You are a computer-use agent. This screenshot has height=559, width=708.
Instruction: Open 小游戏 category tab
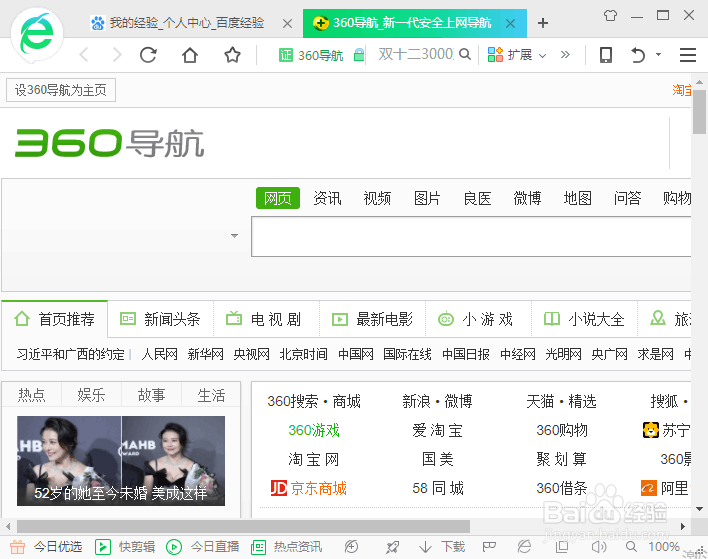tap(479, 319)
